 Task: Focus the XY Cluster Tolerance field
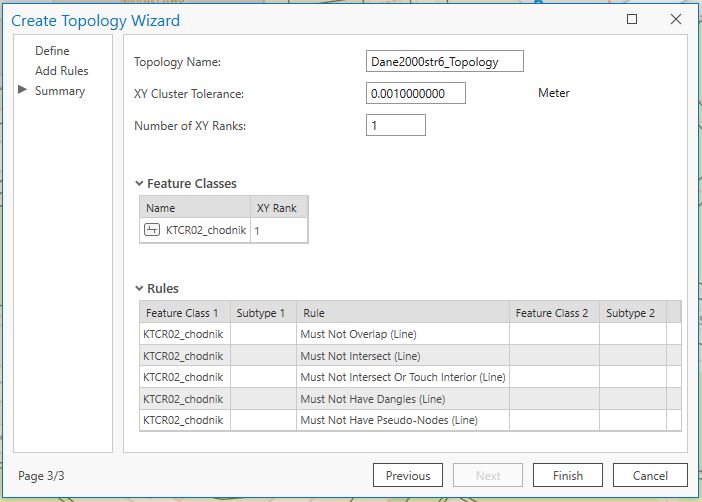415,94
